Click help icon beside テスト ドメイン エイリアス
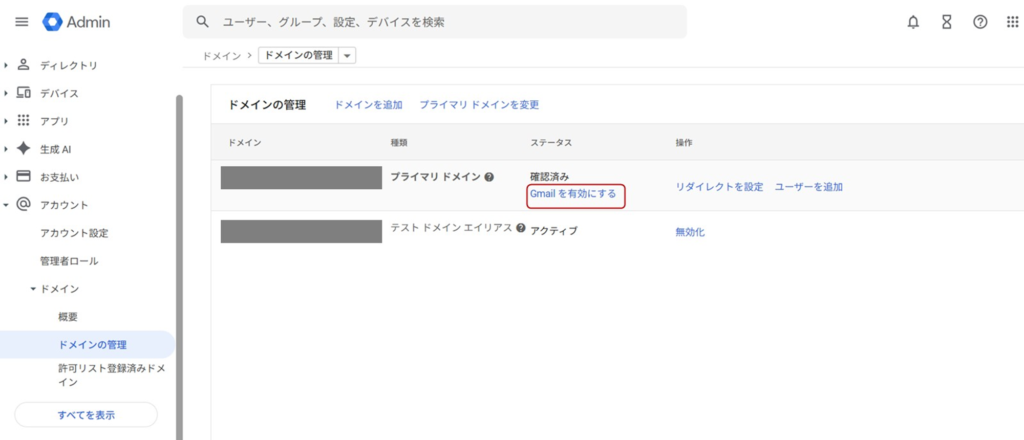The height and width of the screenshot is (440, 1024). click(x=521, y=228)
